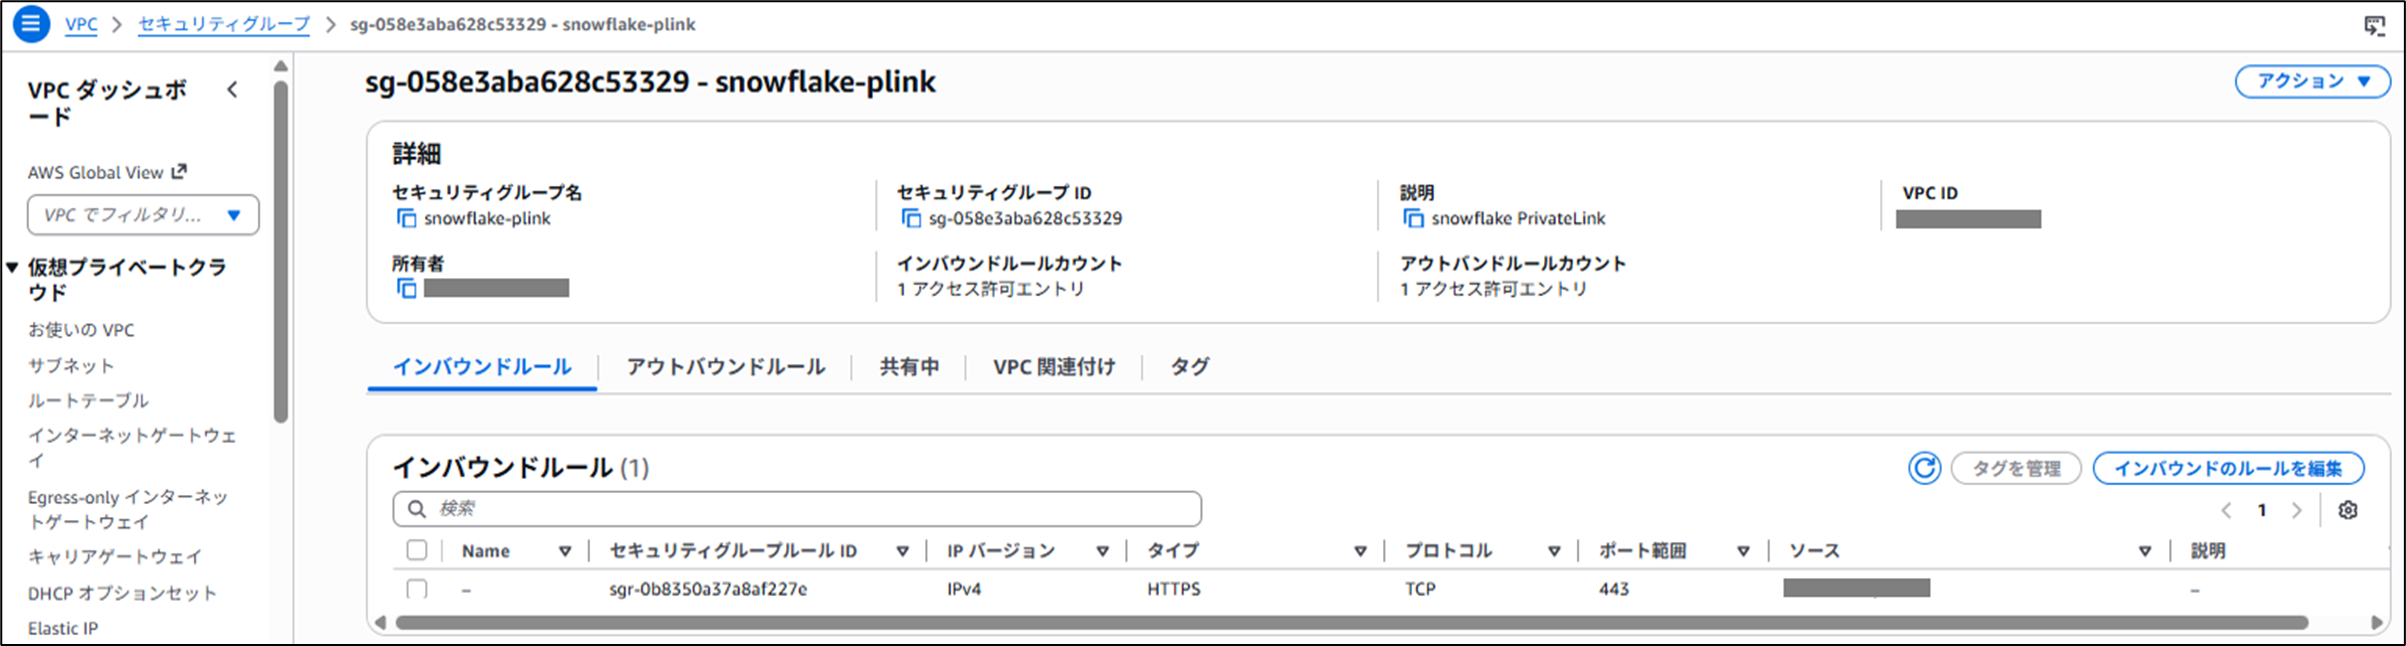Sort by the Name column arrow
The image size is (2406, 646).
pyautogui.click(x=565, y=551)
